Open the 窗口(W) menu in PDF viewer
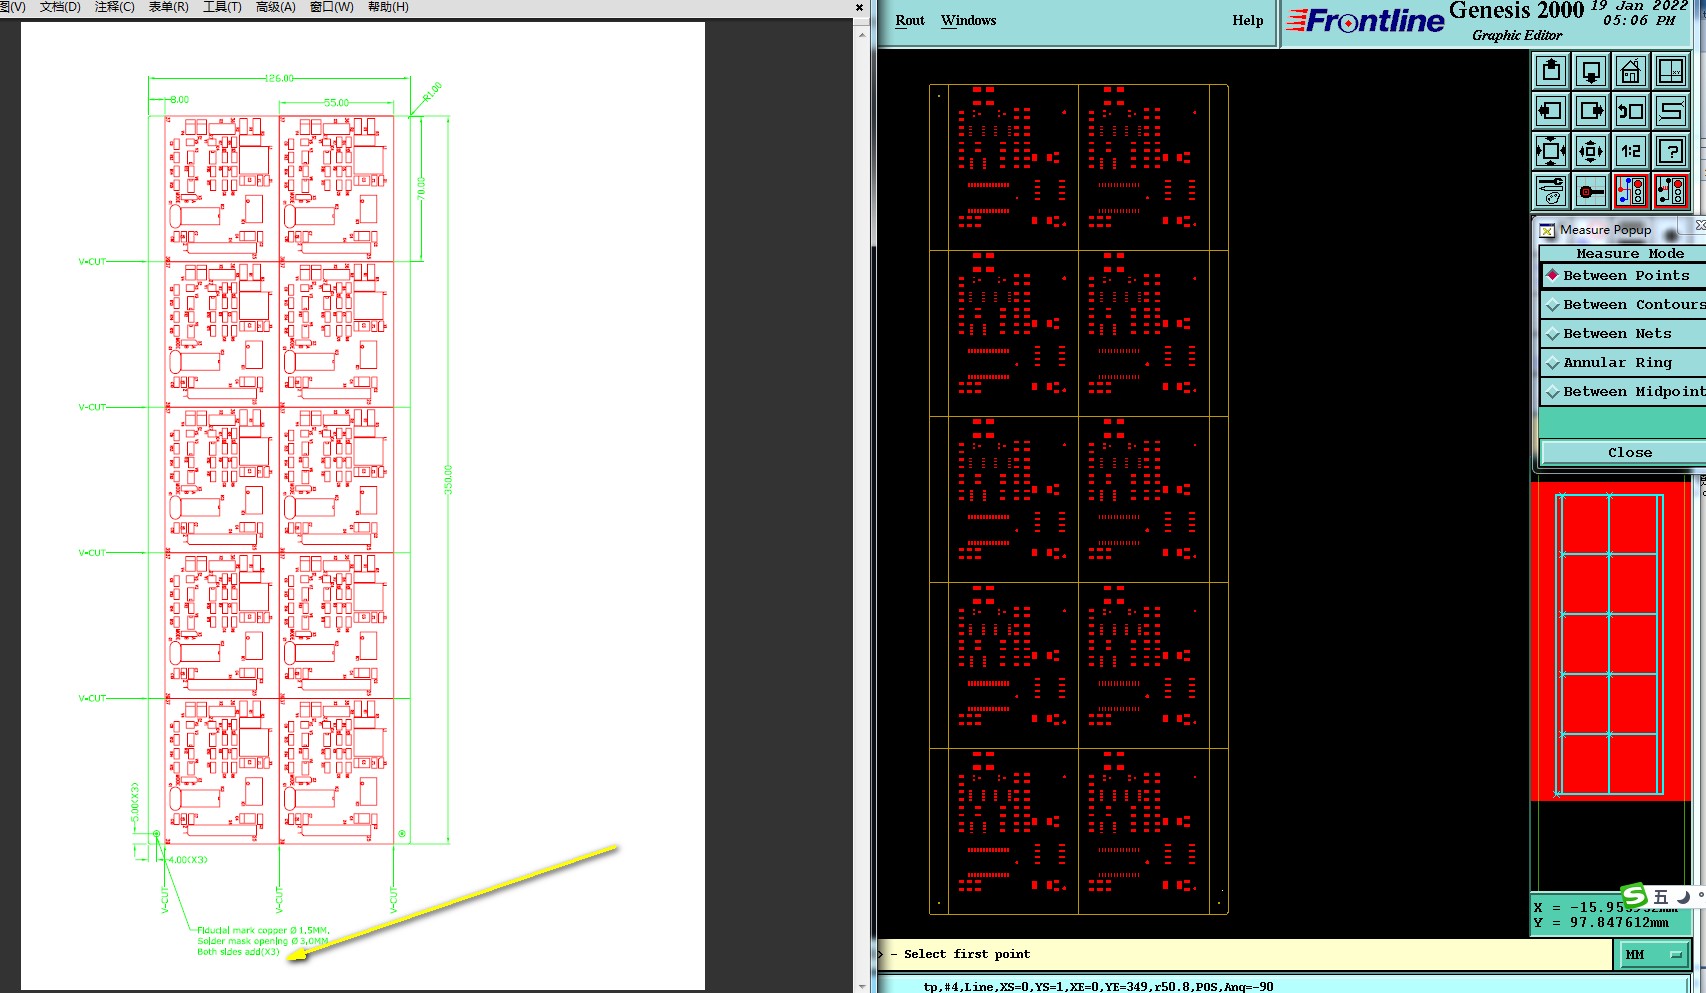This screenshot has height=993, width=1706. click(x=332, y=7)
